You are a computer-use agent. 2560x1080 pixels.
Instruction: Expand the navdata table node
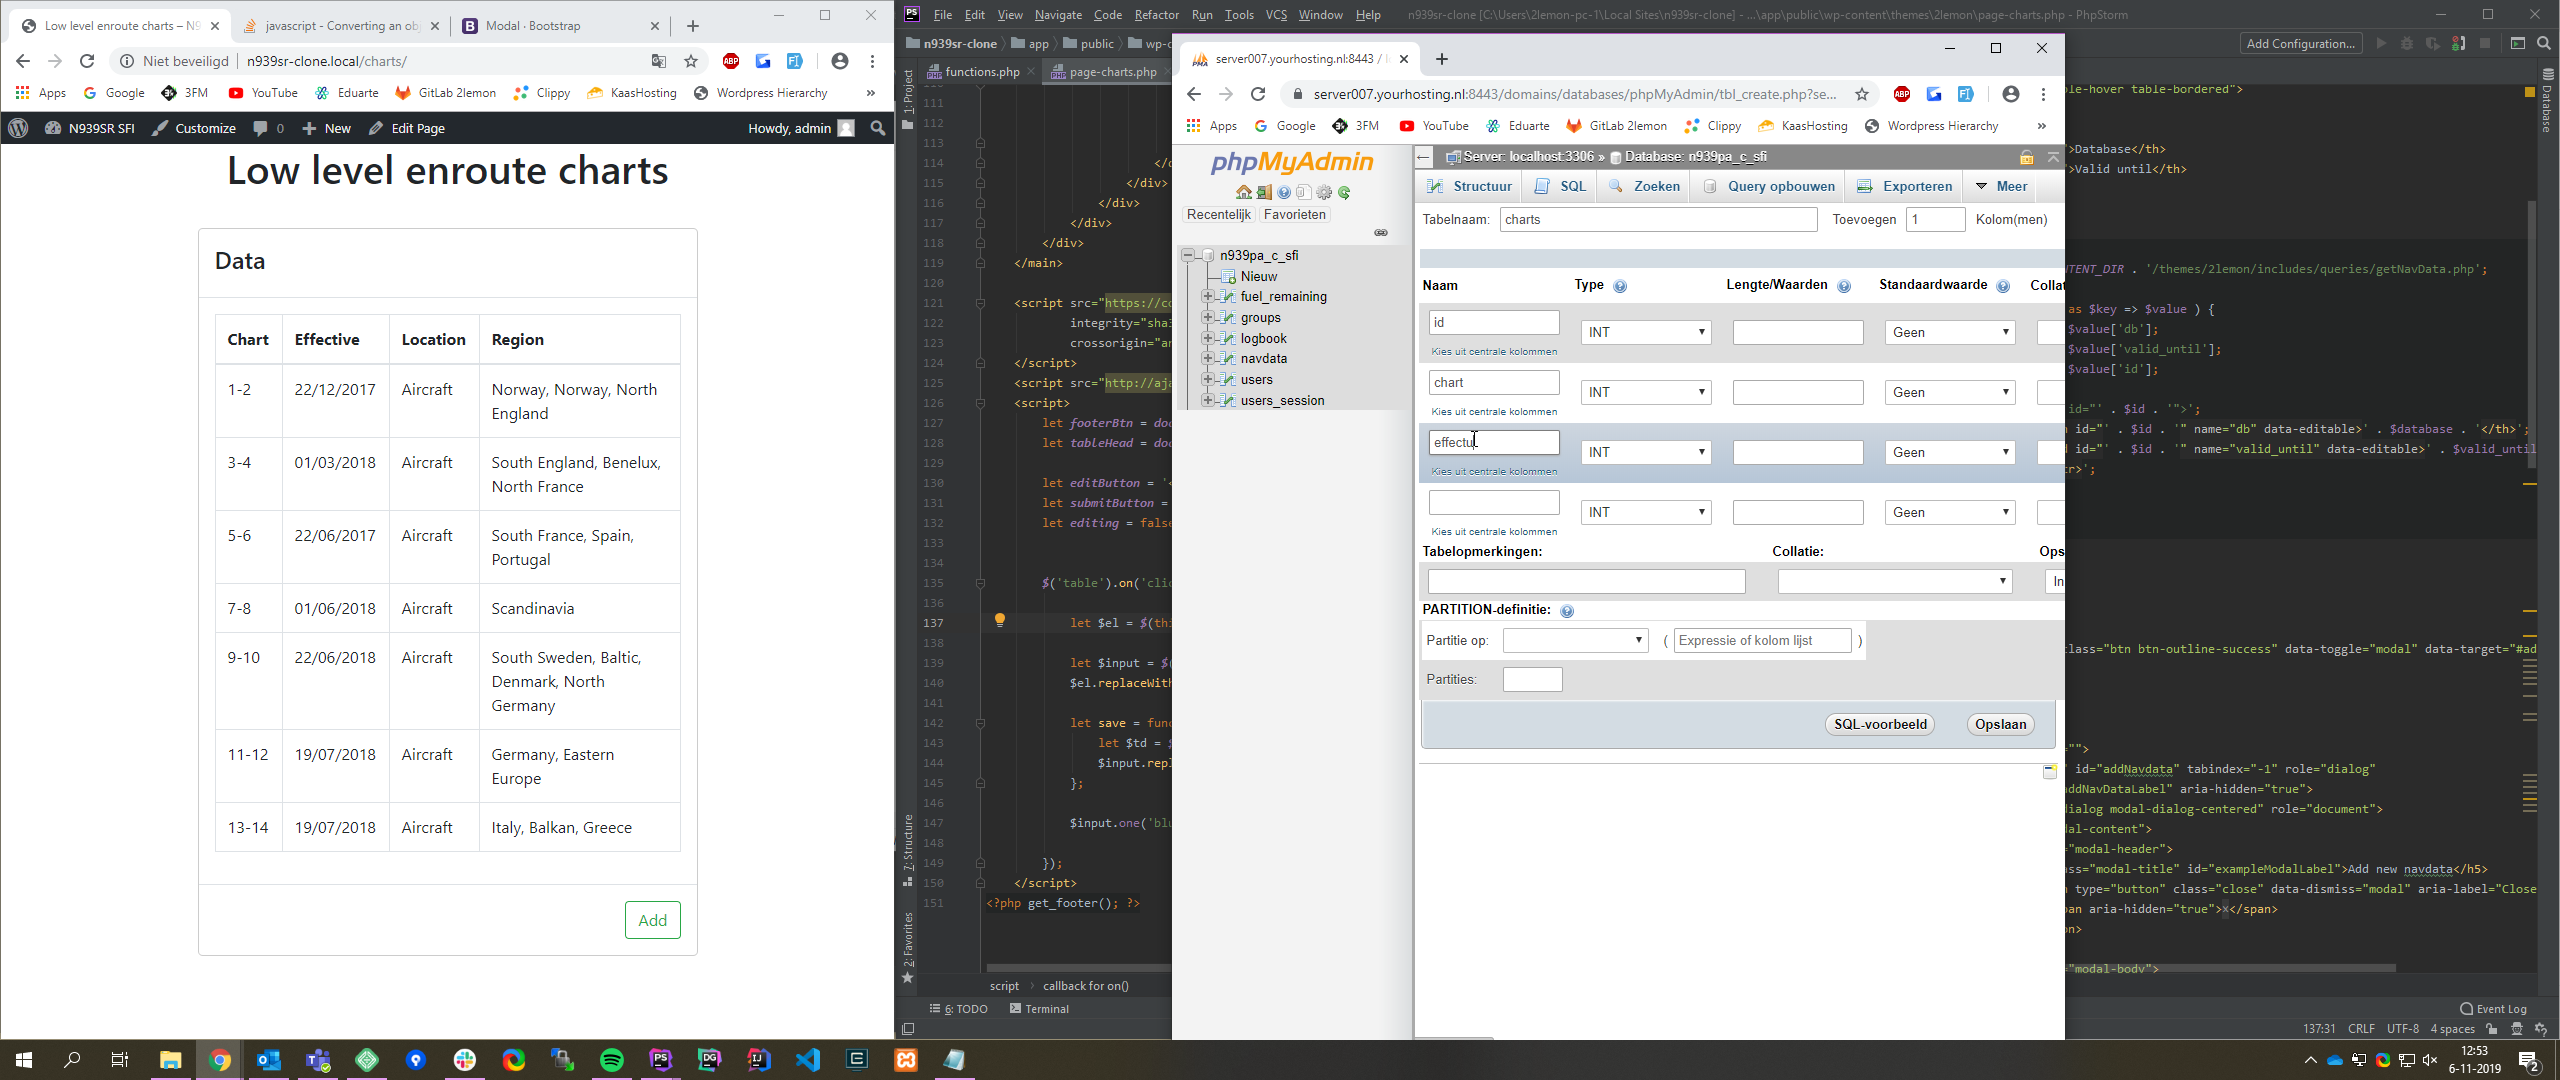[x=1208, y=359]
